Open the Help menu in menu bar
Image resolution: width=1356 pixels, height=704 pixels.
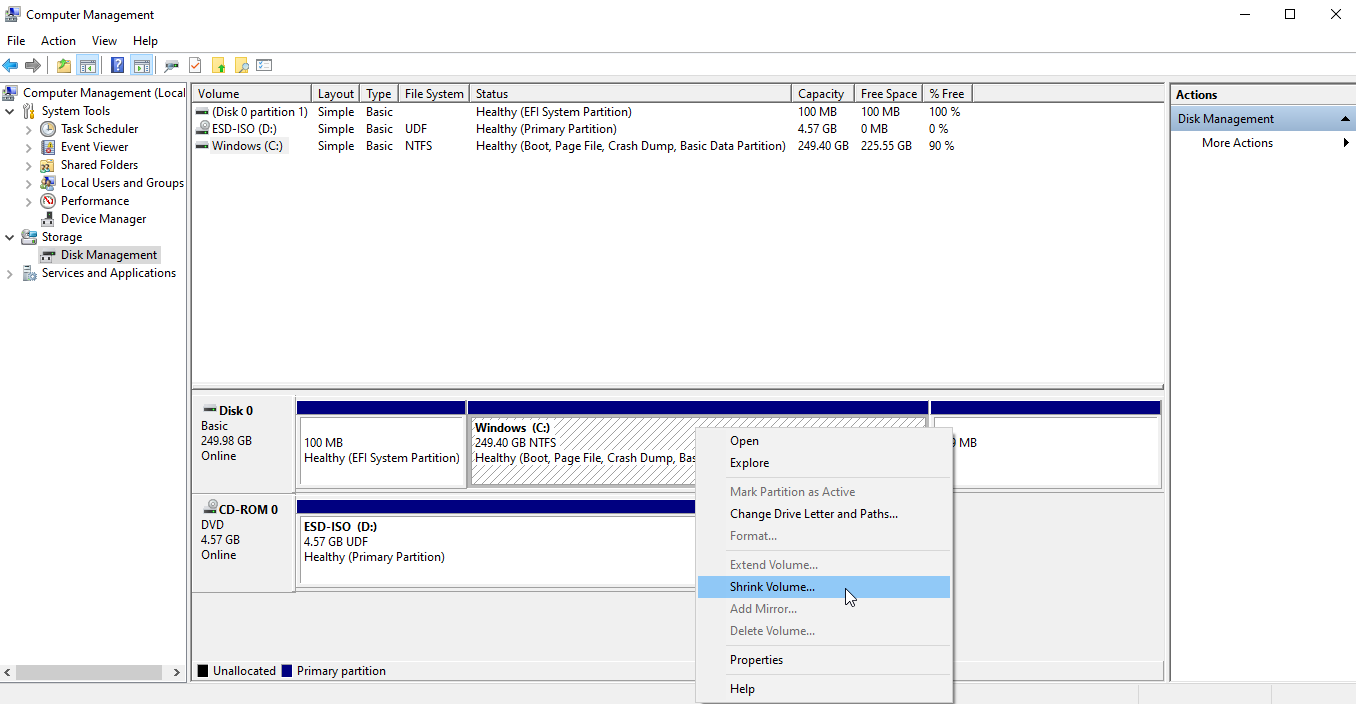[x=145, y=41]
